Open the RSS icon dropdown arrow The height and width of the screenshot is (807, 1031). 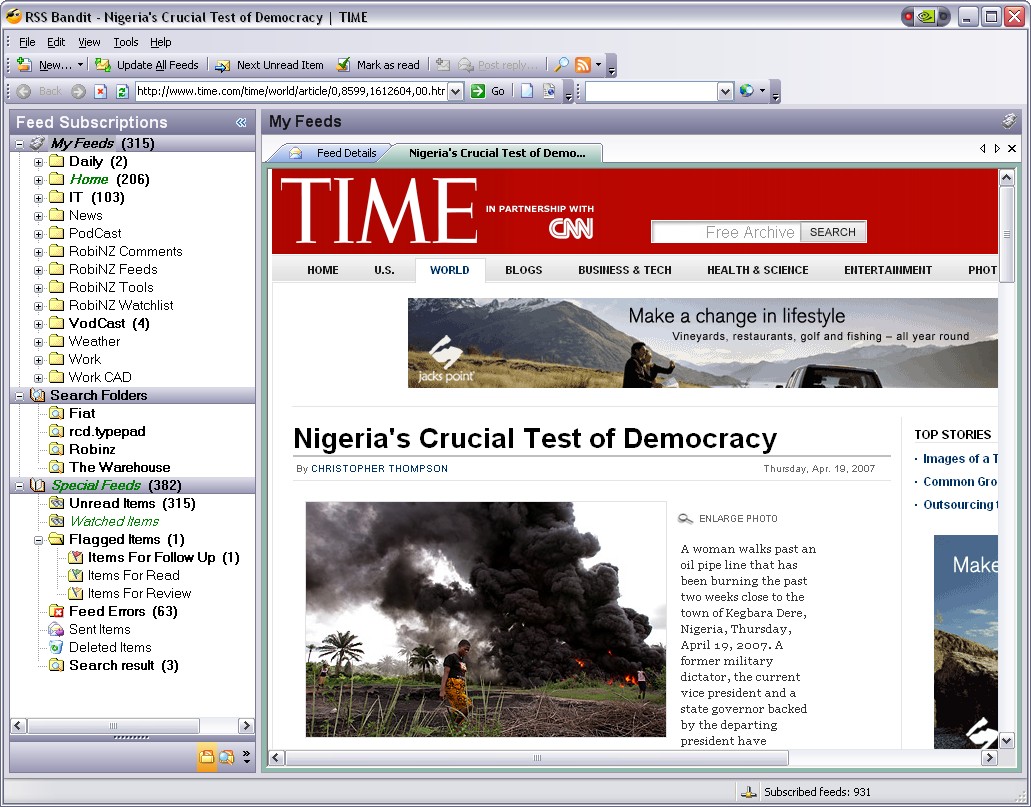pyautogui.click(x=598, y=64)
